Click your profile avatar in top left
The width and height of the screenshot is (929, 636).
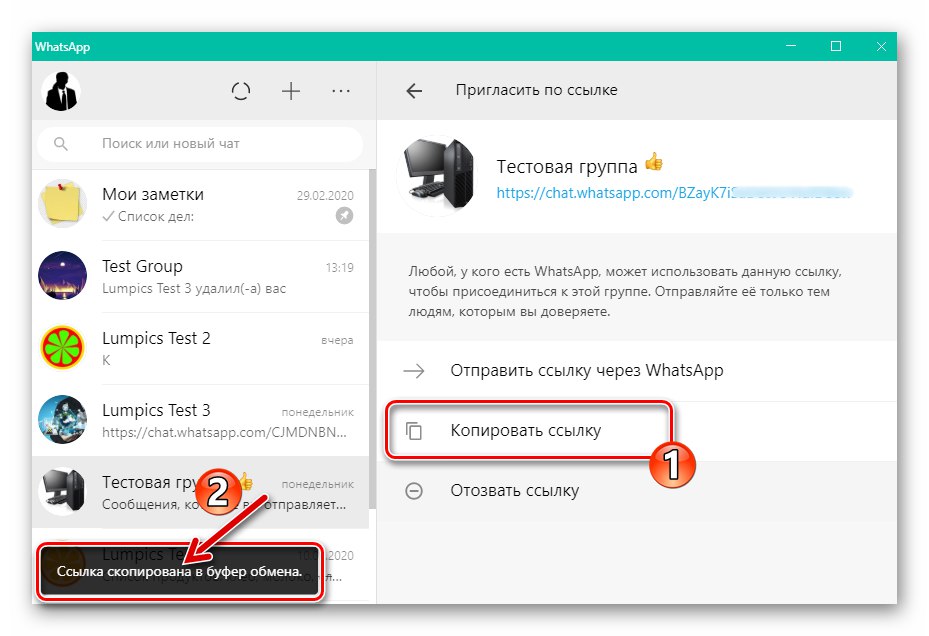click(62, 91)
